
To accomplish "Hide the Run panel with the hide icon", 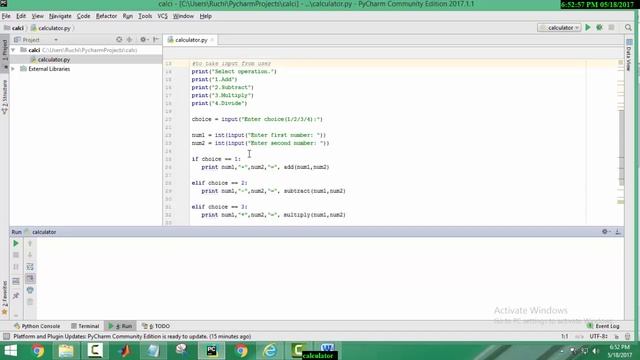I will 618,232.
